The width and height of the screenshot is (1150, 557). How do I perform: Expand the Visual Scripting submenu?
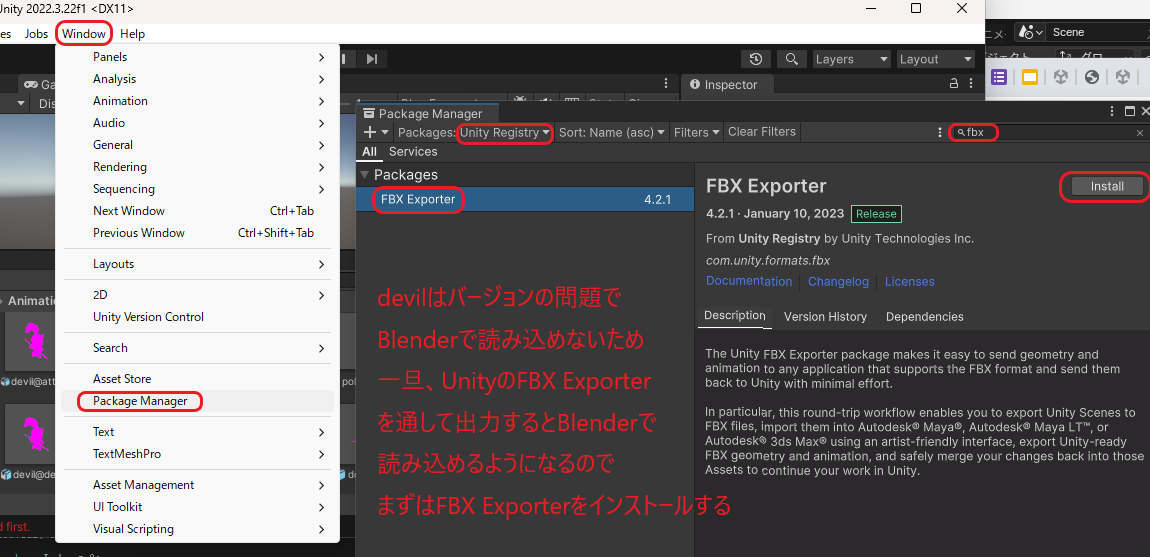(x=198, y=529)
